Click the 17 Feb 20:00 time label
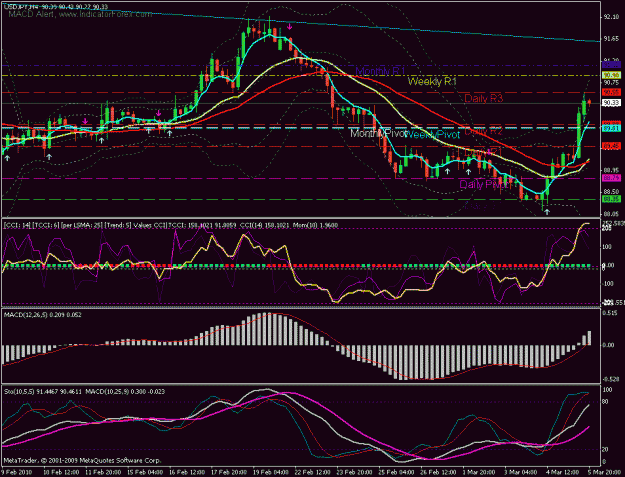 point(228,472)
